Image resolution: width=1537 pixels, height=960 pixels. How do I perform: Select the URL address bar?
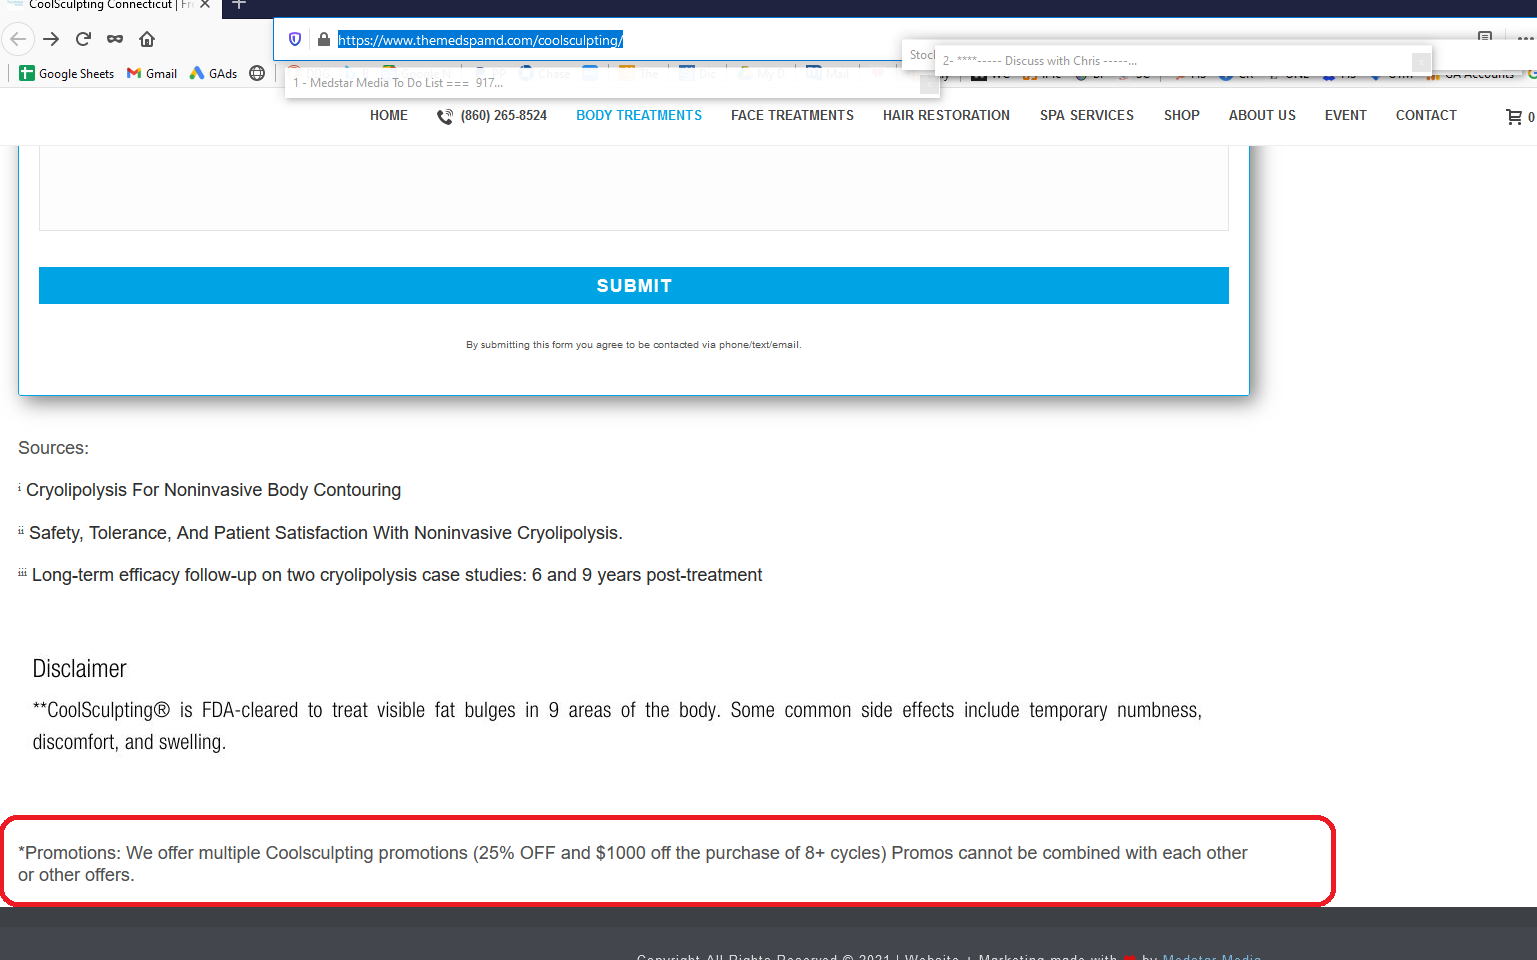coord(600,40)
